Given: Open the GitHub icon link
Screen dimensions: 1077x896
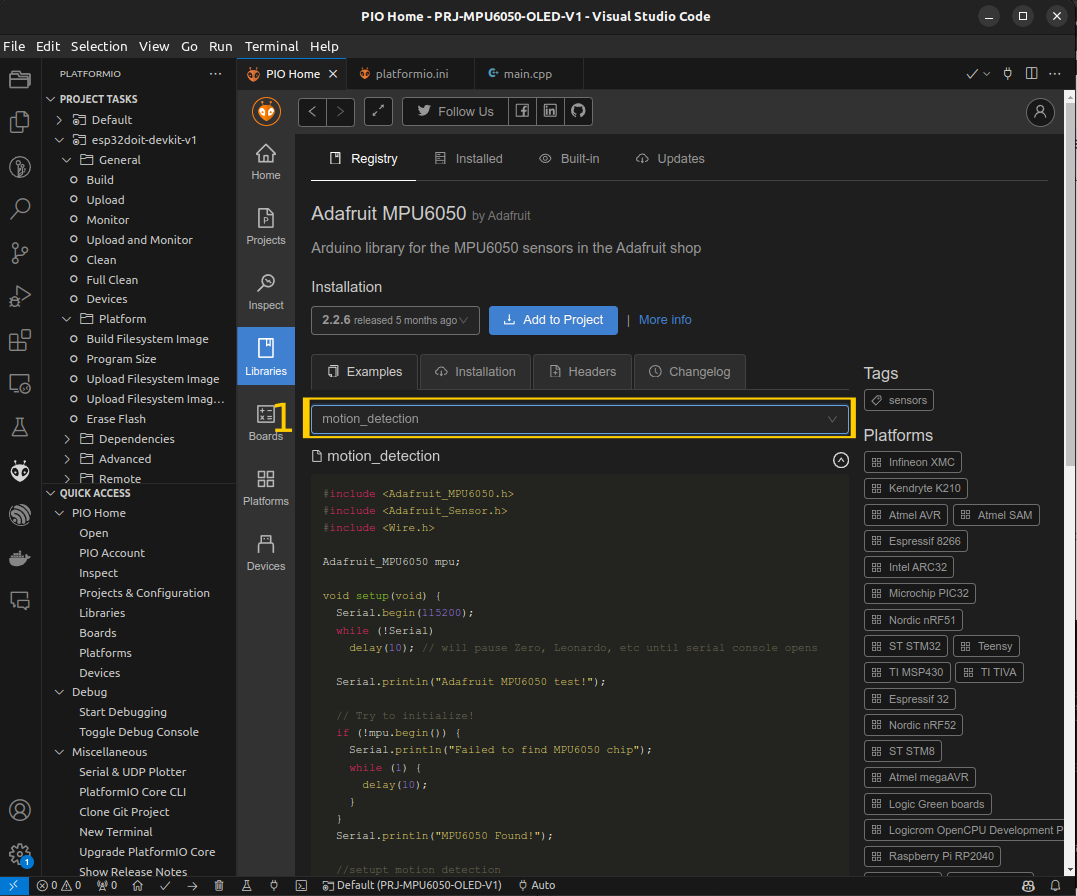Looking at the screenshot, I should pos(578,111).
